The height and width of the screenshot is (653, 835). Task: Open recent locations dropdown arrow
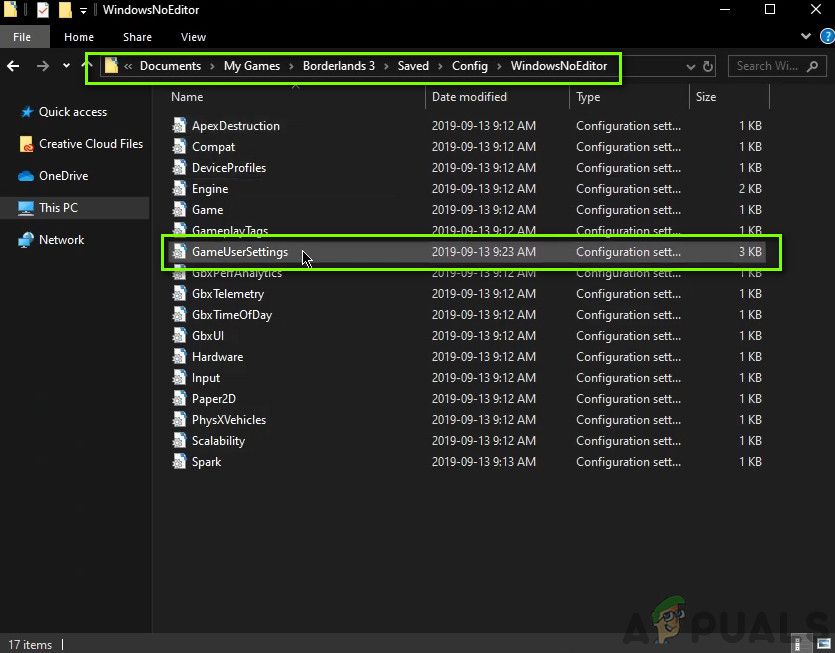click(x=66, y=66)
